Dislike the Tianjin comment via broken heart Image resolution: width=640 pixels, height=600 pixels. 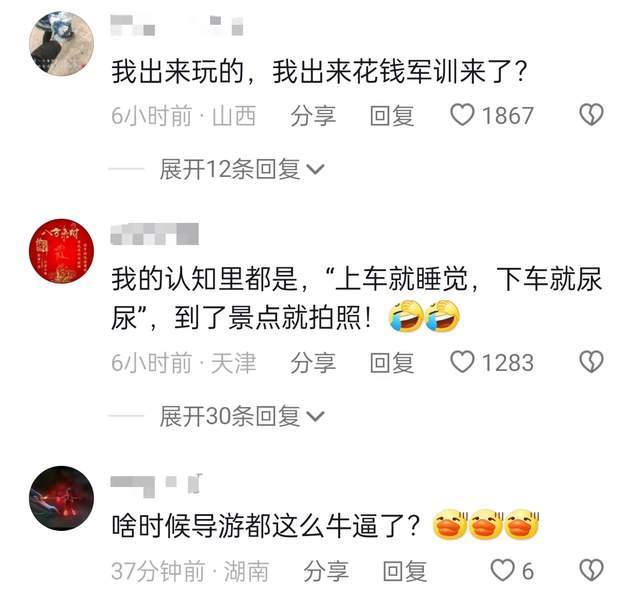[591, 362]
